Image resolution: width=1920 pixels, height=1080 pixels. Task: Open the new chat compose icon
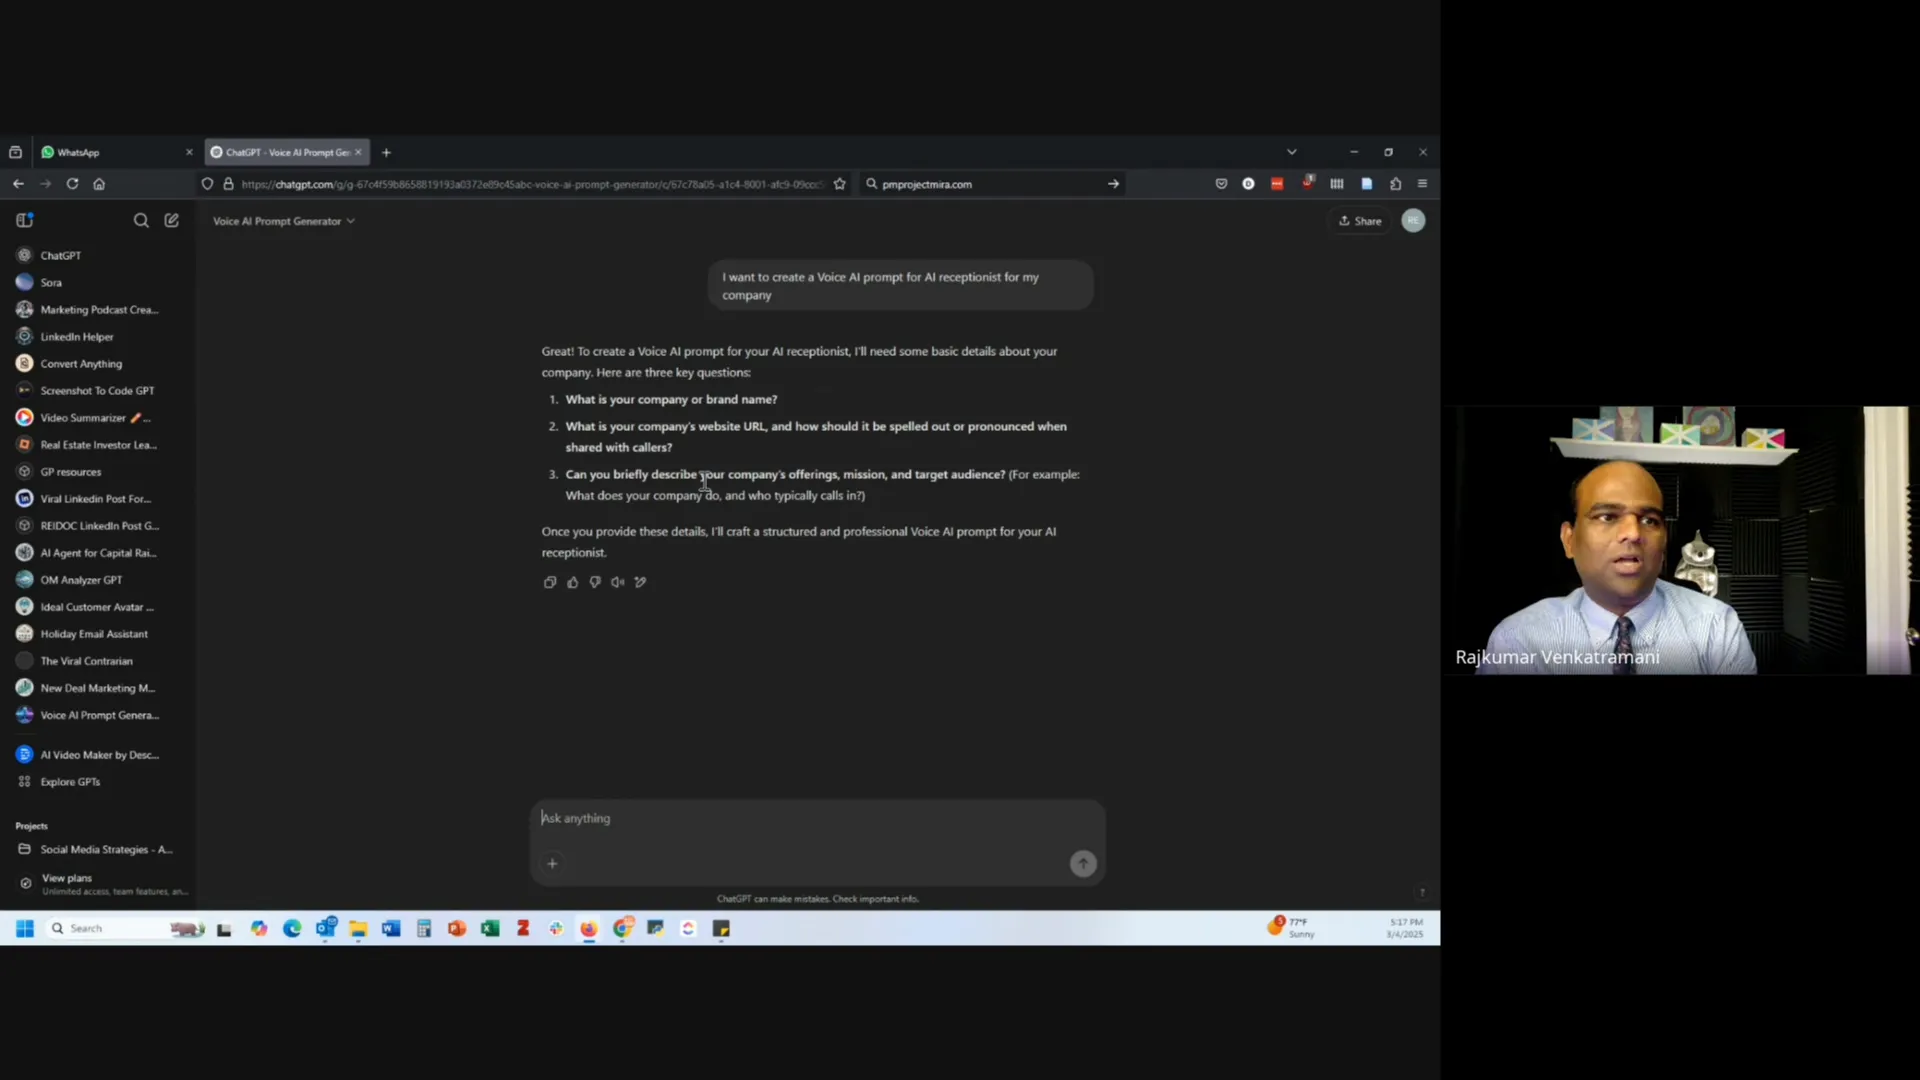click(172, 220)
